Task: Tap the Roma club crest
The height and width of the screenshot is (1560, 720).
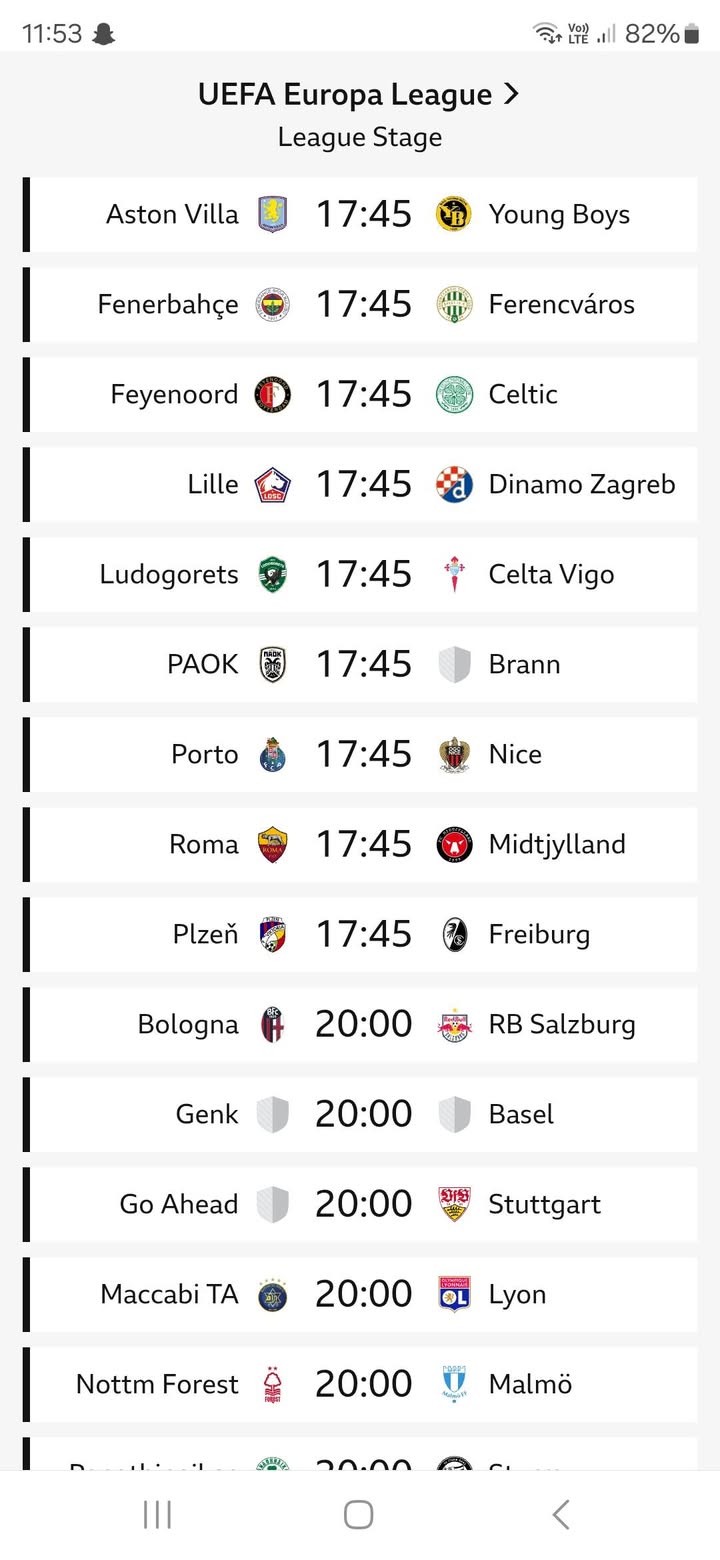Action: tap(273, 844)
